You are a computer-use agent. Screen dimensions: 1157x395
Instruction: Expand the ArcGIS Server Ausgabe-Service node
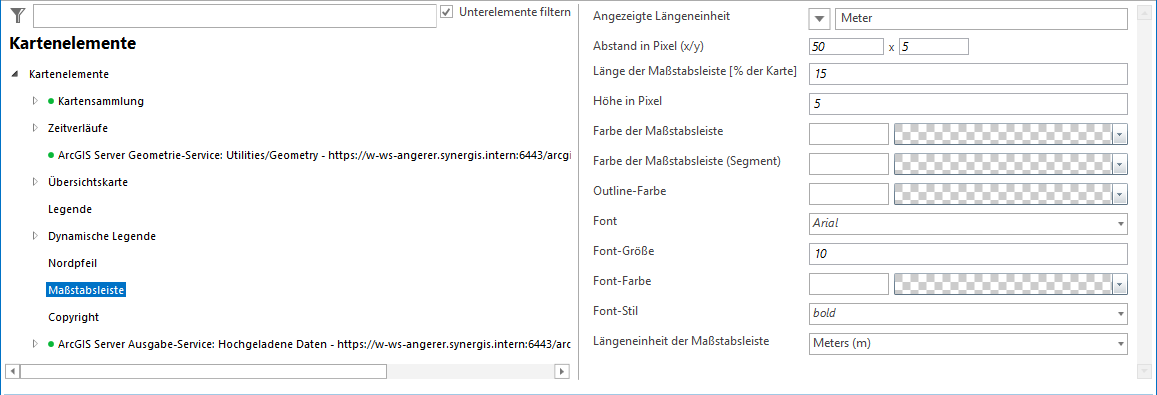35,344
